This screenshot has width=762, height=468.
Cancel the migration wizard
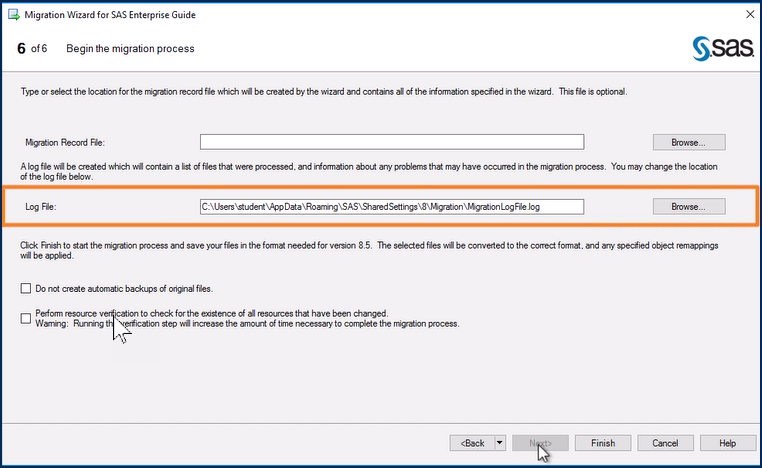pyautogui.click(x=665, y=443)
